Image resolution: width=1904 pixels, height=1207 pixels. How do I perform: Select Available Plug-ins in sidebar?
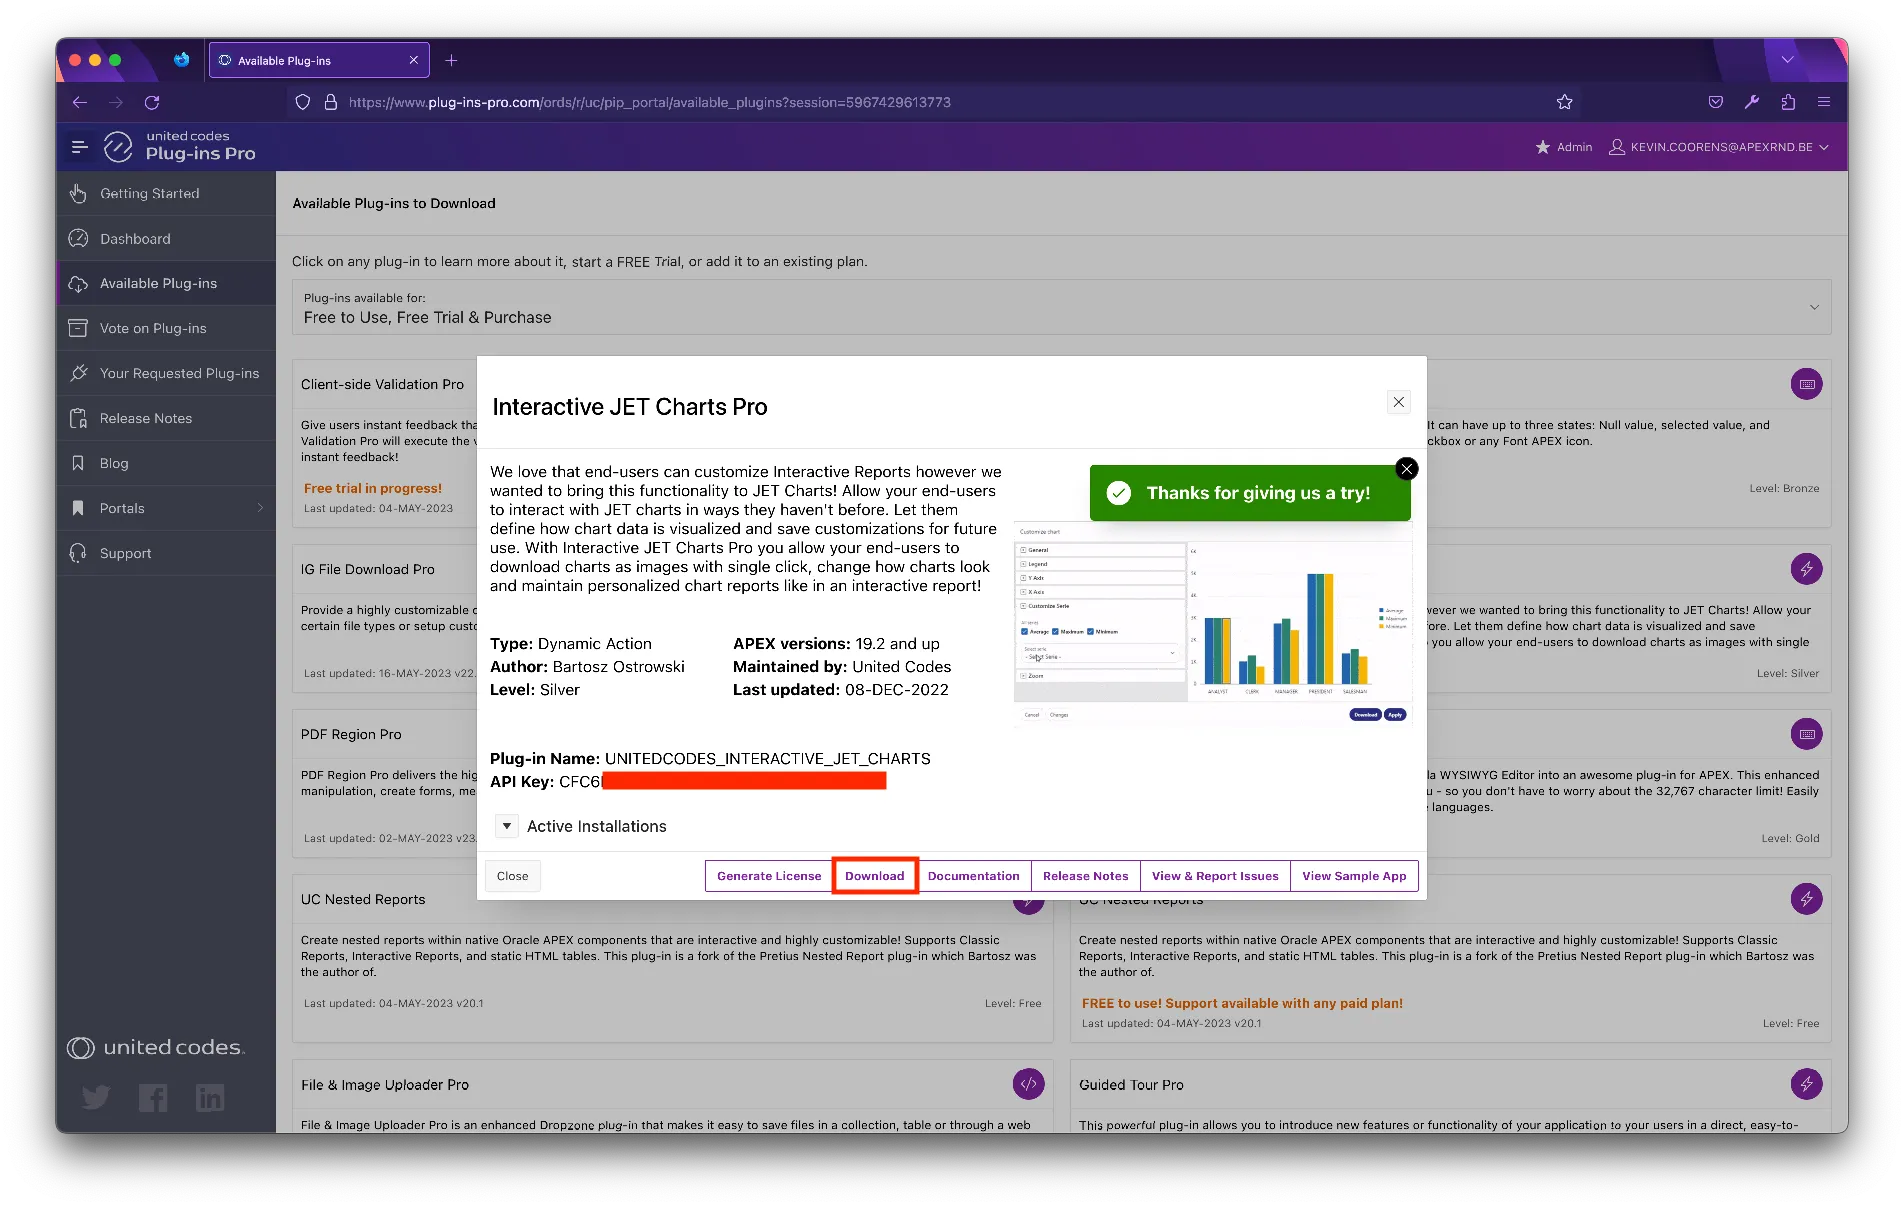(x=166, y=283)
